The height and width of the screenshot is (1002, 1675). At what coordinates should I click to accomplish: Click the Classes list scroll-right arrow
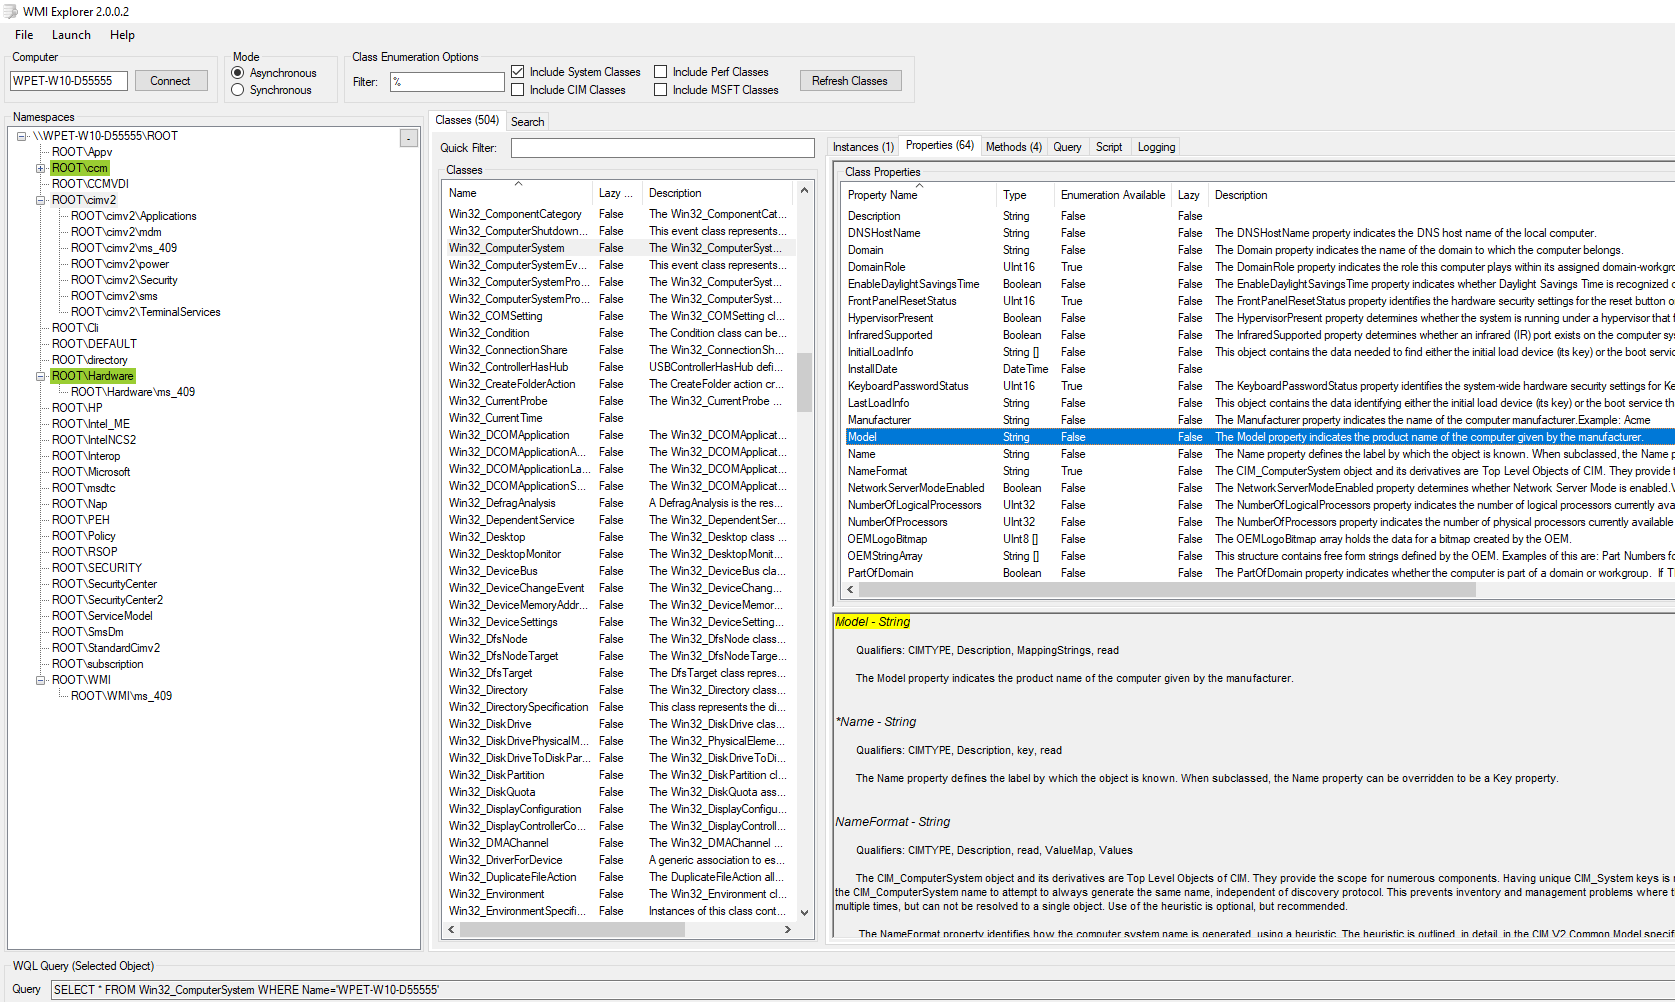click(x=788, y=930)
